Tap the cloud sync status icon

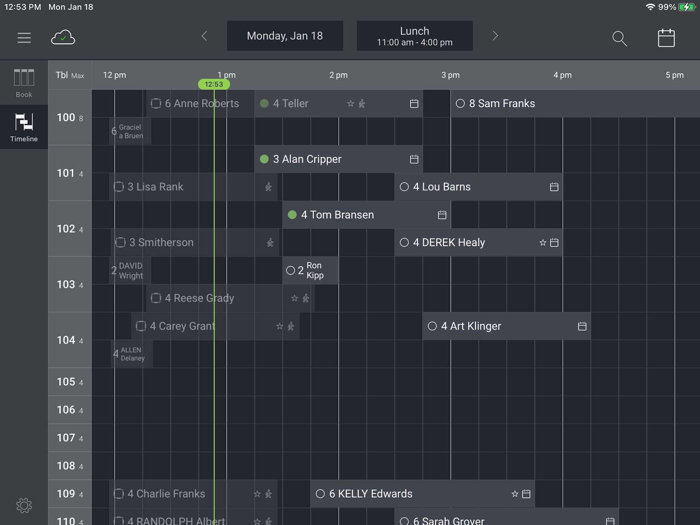63,38
